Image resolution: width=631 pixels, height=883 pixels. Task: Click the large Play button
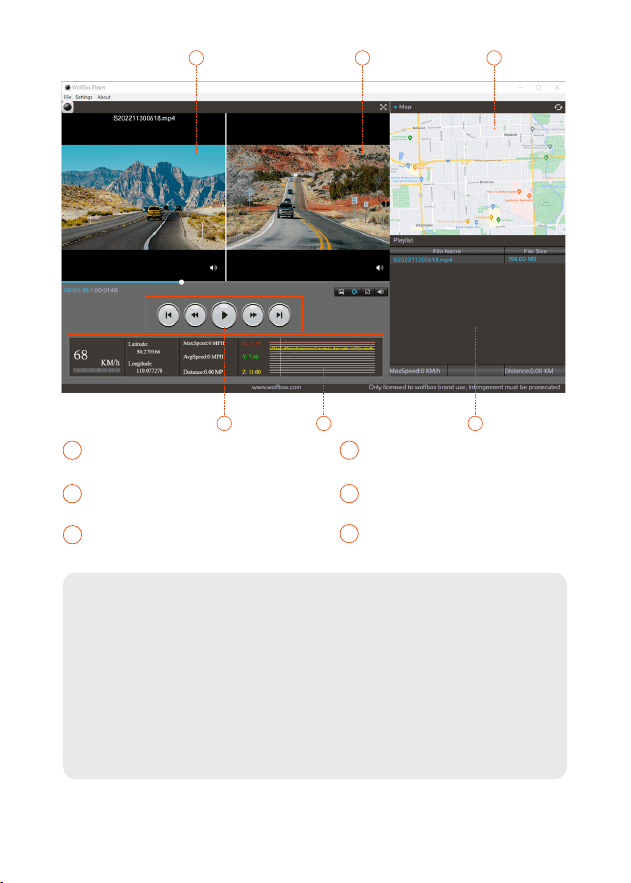click(224, 315)
